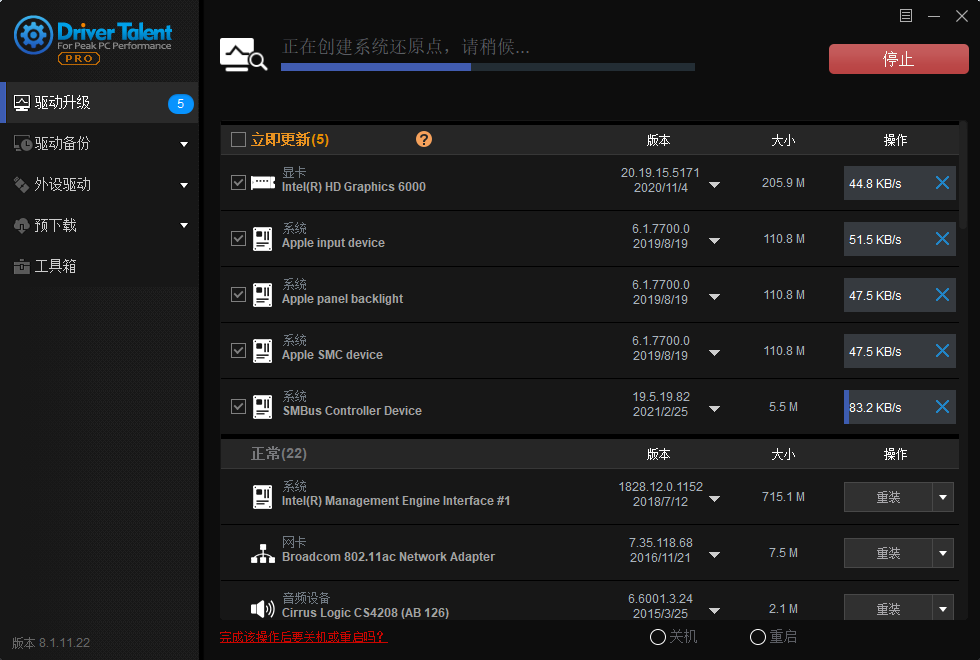Click the orange help question mark icon
The height and width of the screenshot is (660, 980).
tap(424, 139)
